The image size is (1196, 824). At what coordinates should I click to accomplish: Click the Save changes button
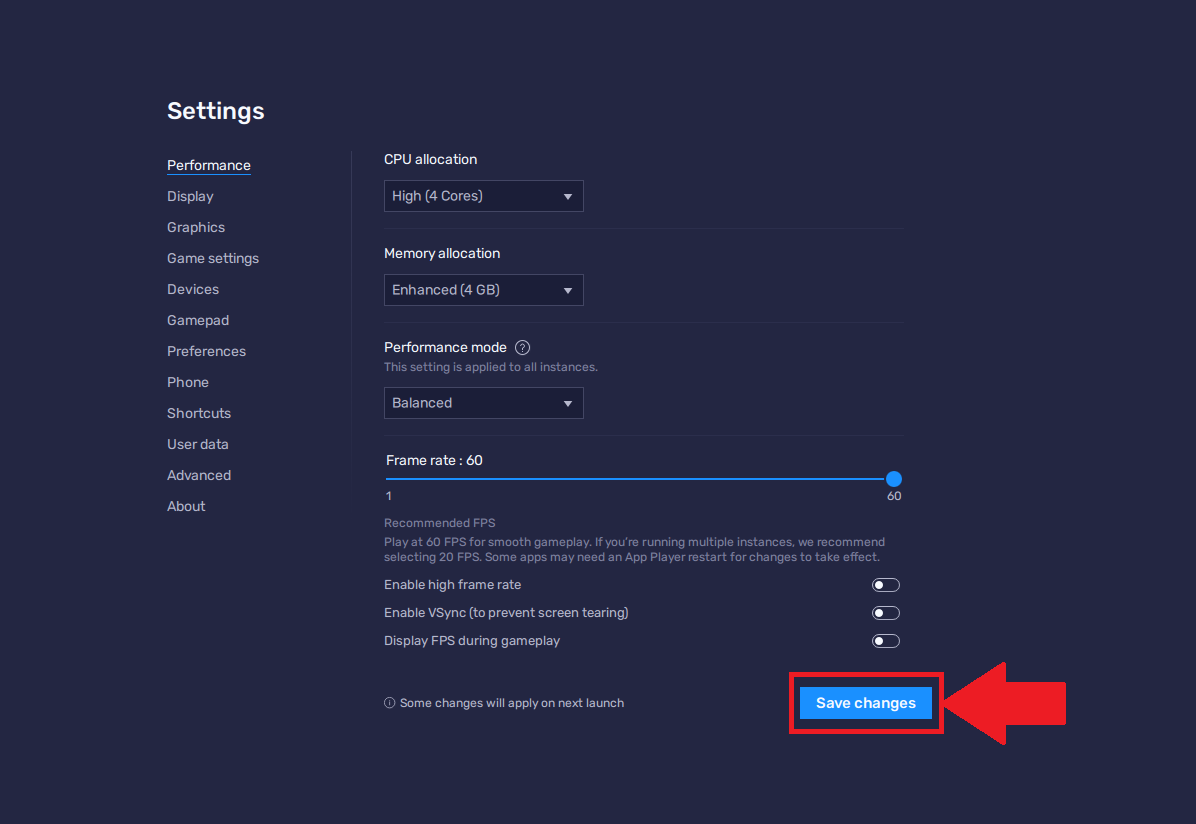coord(865,703)
